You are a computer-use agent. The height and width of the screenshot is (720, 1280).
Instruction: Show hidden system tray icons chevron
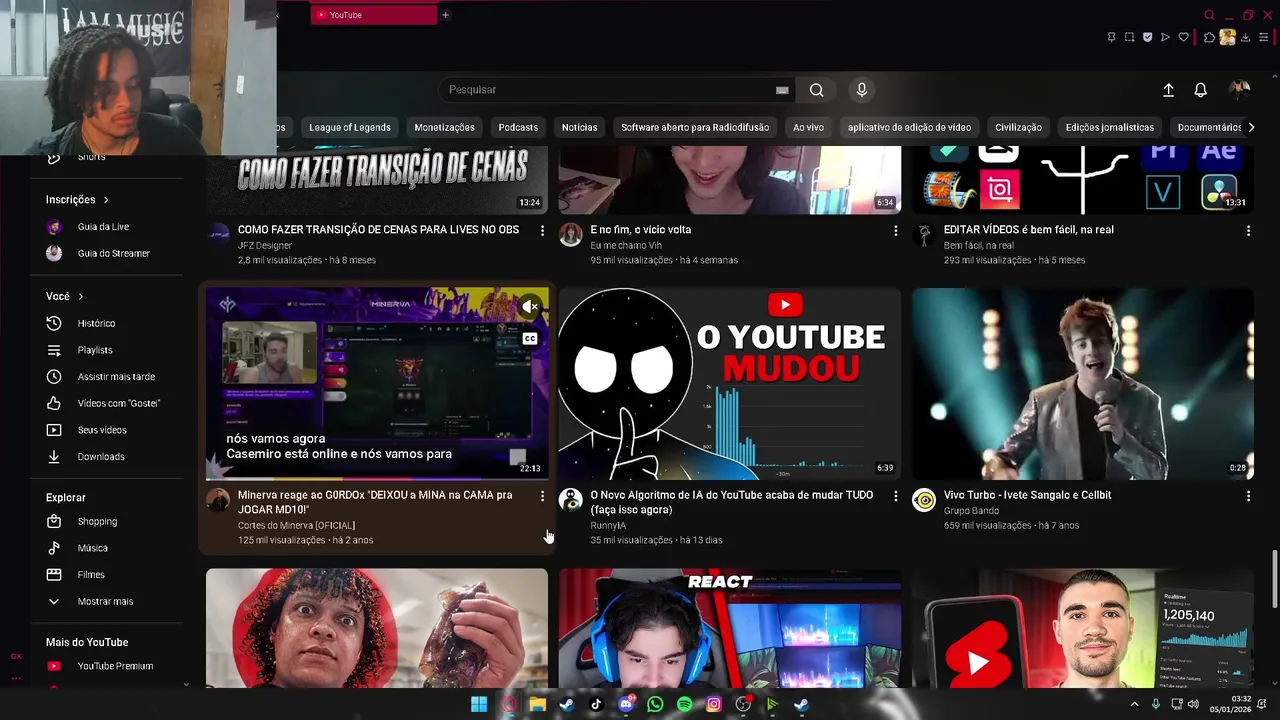[1134, 704]
